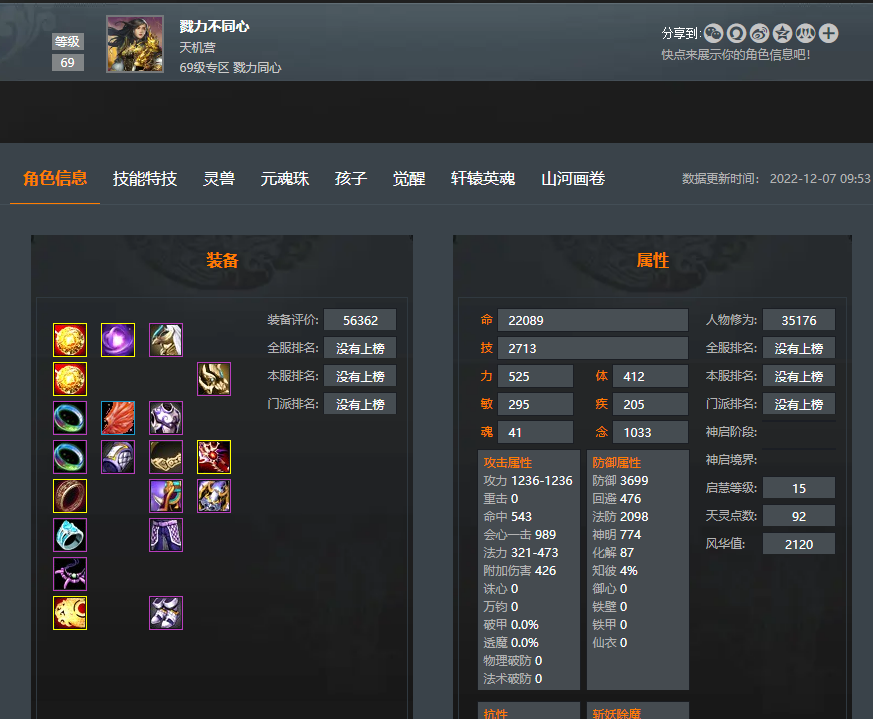Click the purple trousers equipment icon
This screenshot has height=719, width=873.
166,535
